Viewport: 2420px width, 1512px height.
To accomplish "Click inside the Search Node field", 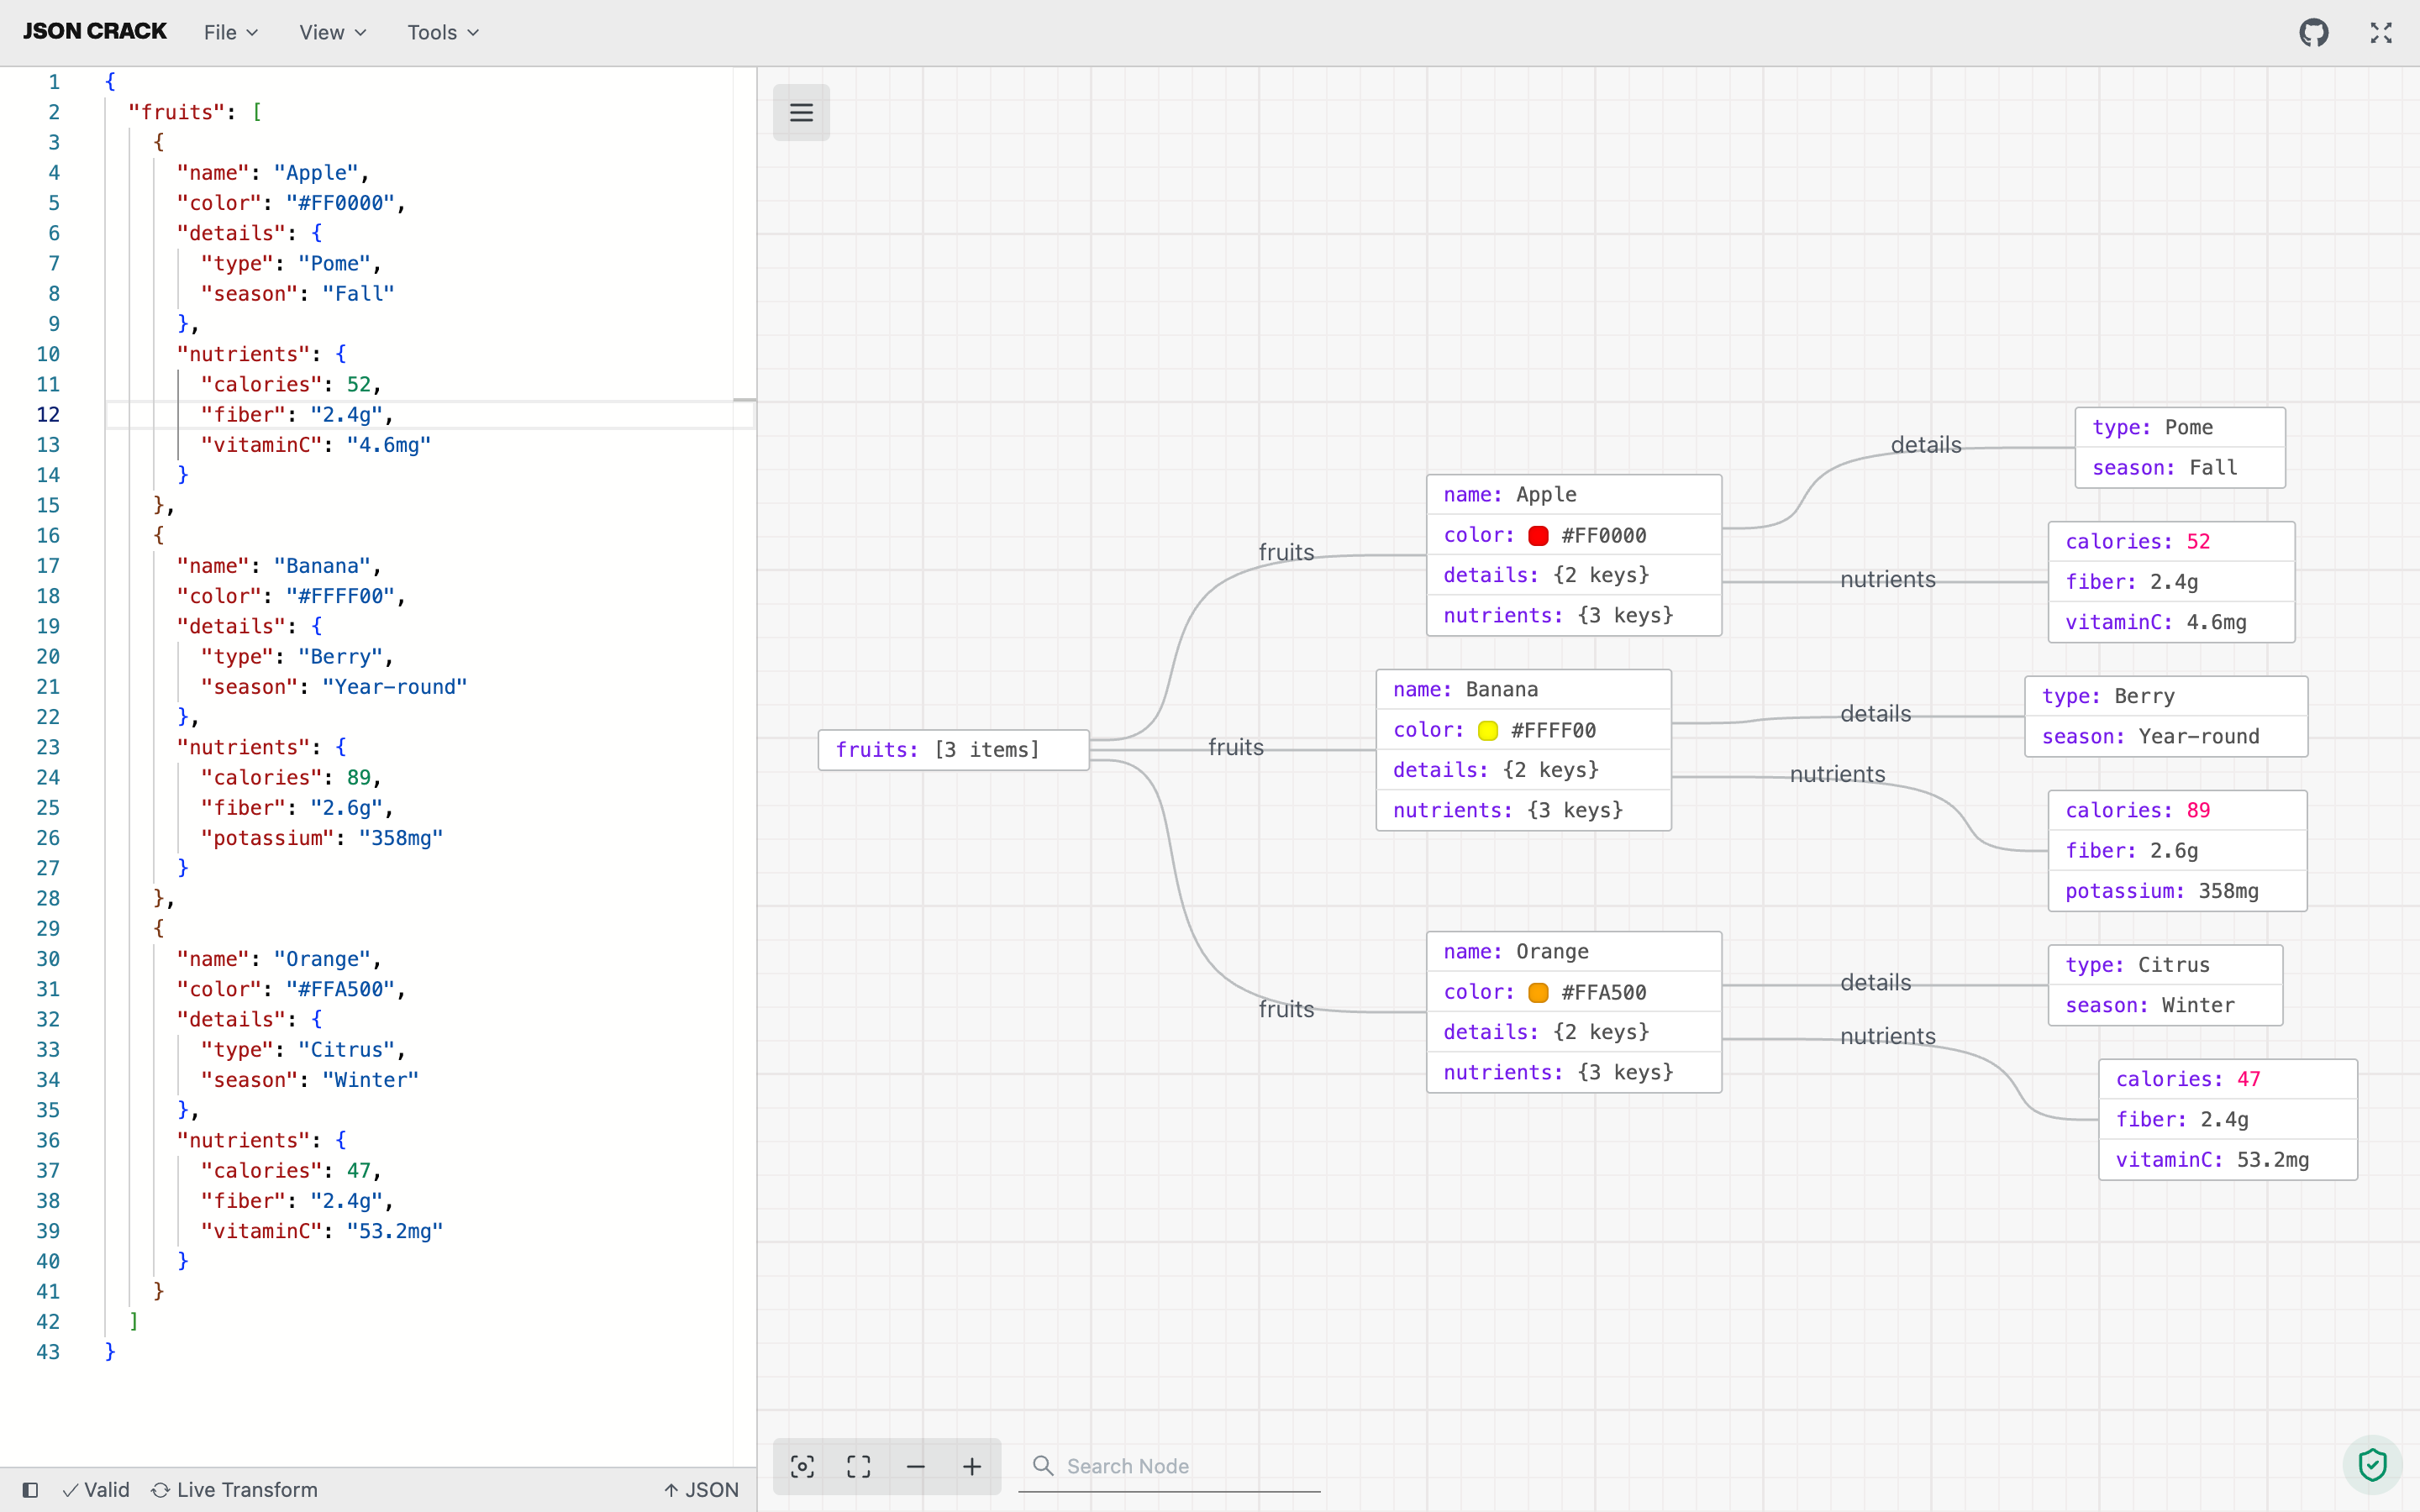I will click(1150, 1465).
